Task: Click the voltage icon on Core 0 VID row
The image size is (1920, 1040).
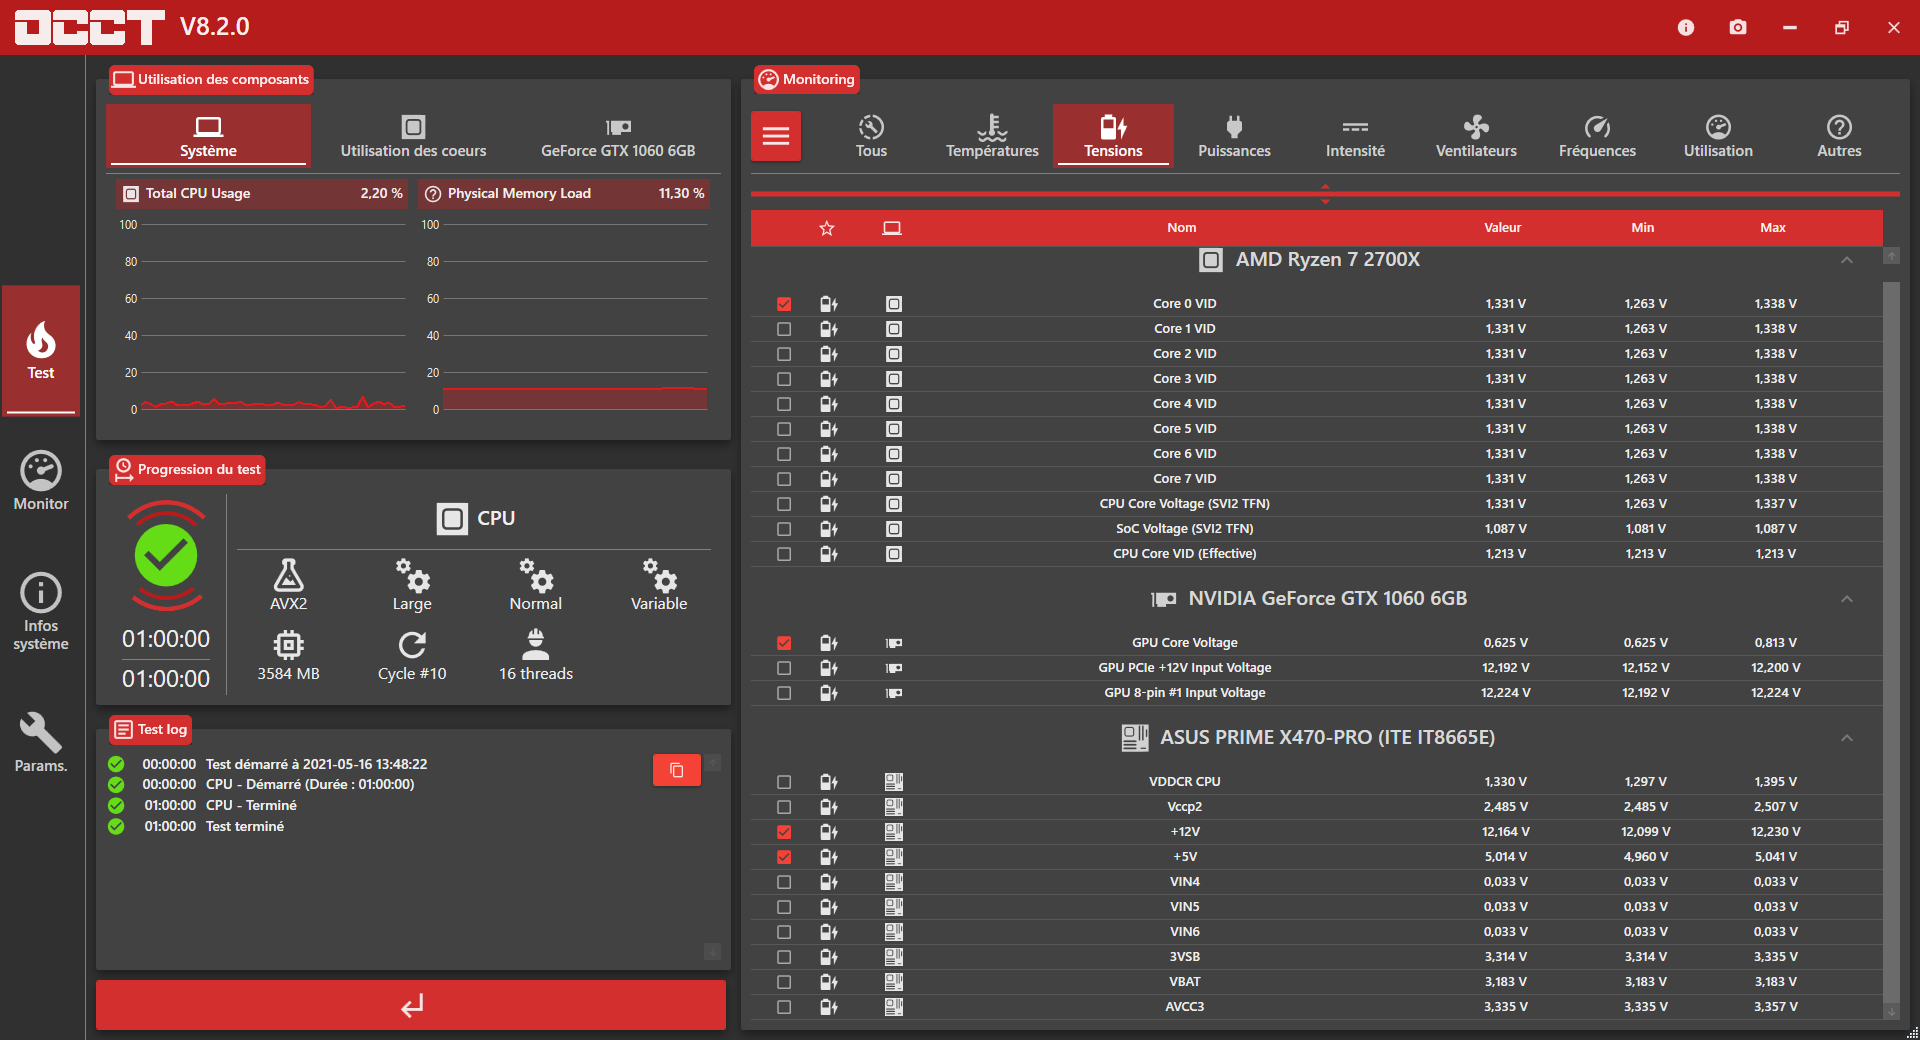Action: point(829,304)
